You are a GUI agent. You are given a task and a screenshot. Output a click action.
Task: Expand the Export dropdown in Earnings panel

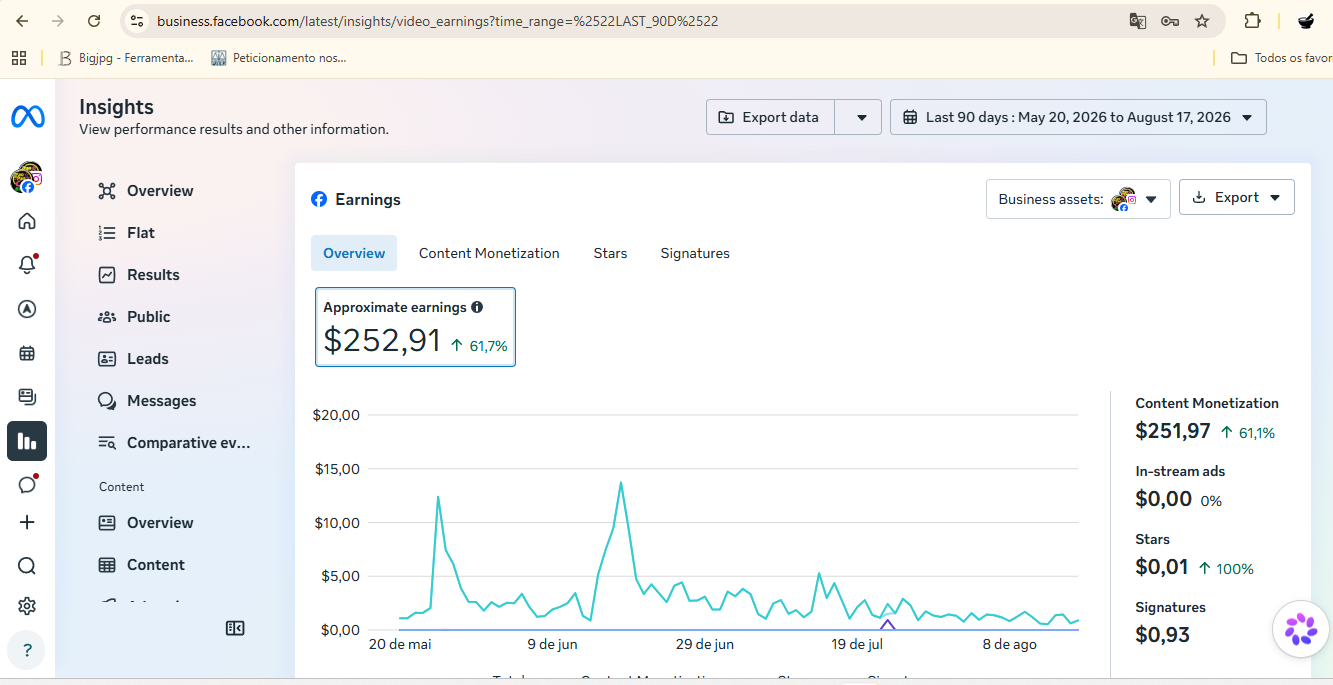click(x=1237, y=197)
